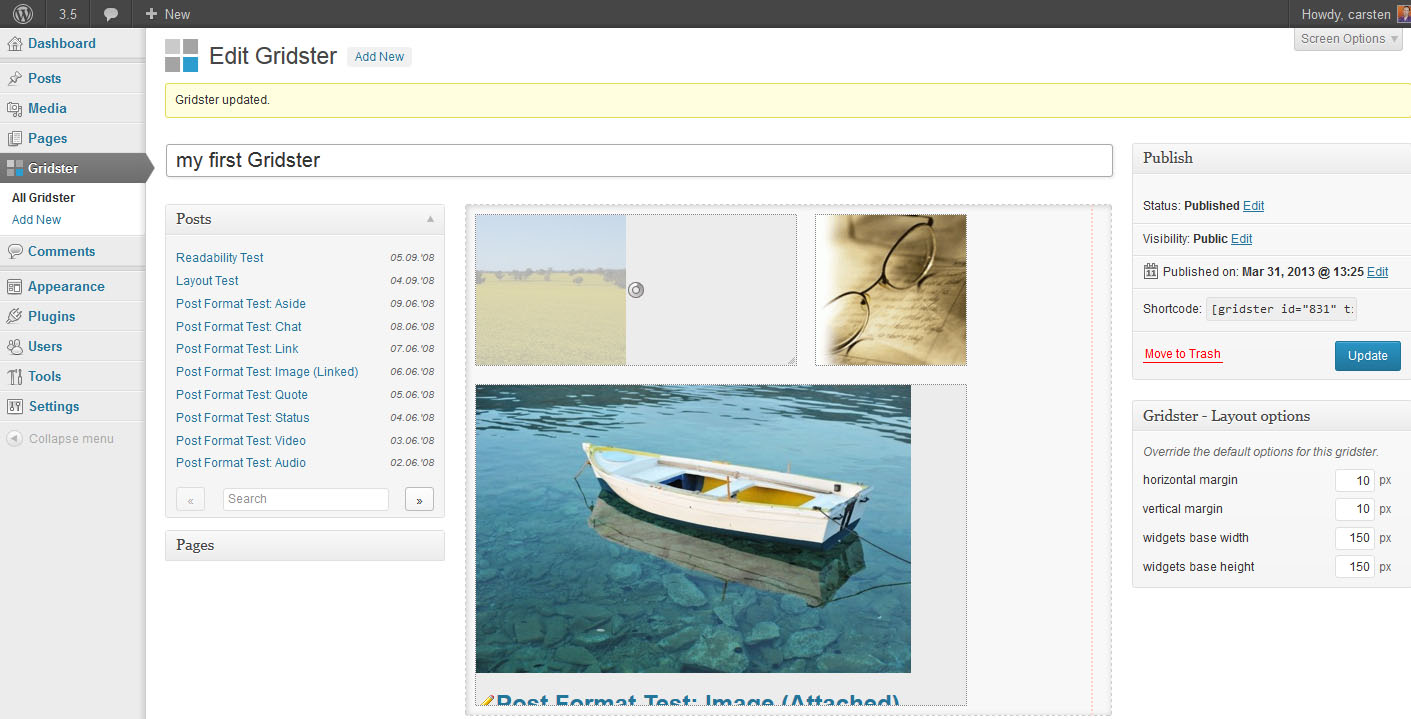This screenshot has width=1411, height=719.
Task: Click the Update button
Action: click(1367, 356)
